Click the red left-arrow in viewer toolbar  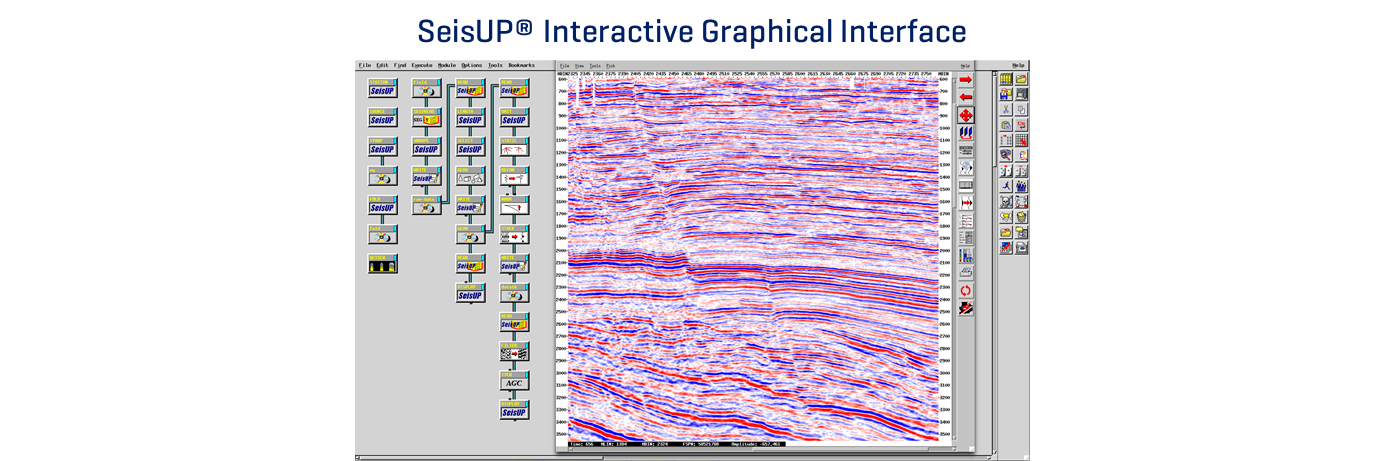pos(966,97)
